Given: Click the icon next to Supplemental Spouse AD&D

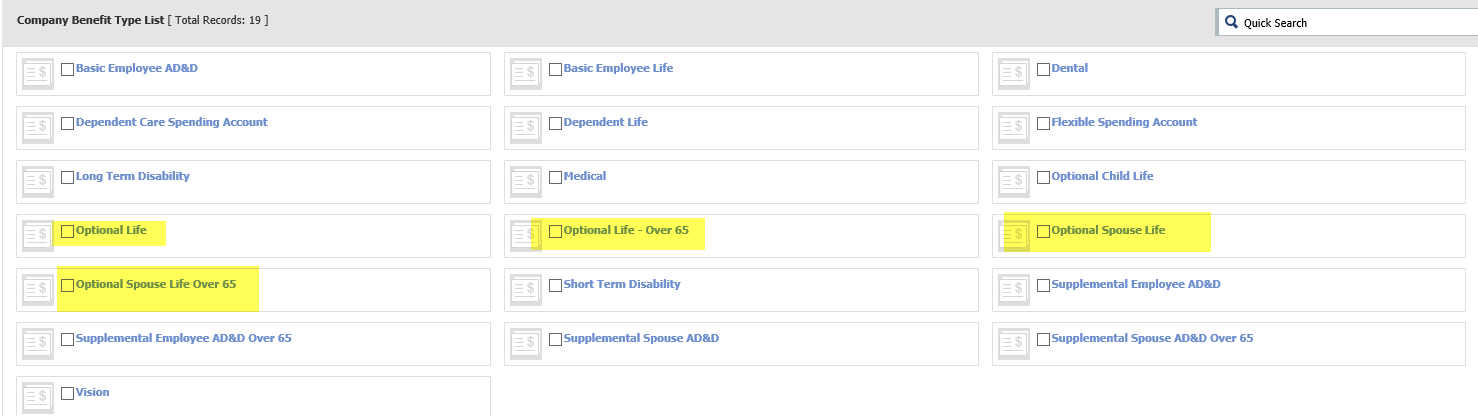Looking at the screenshot, I should 526,343.
